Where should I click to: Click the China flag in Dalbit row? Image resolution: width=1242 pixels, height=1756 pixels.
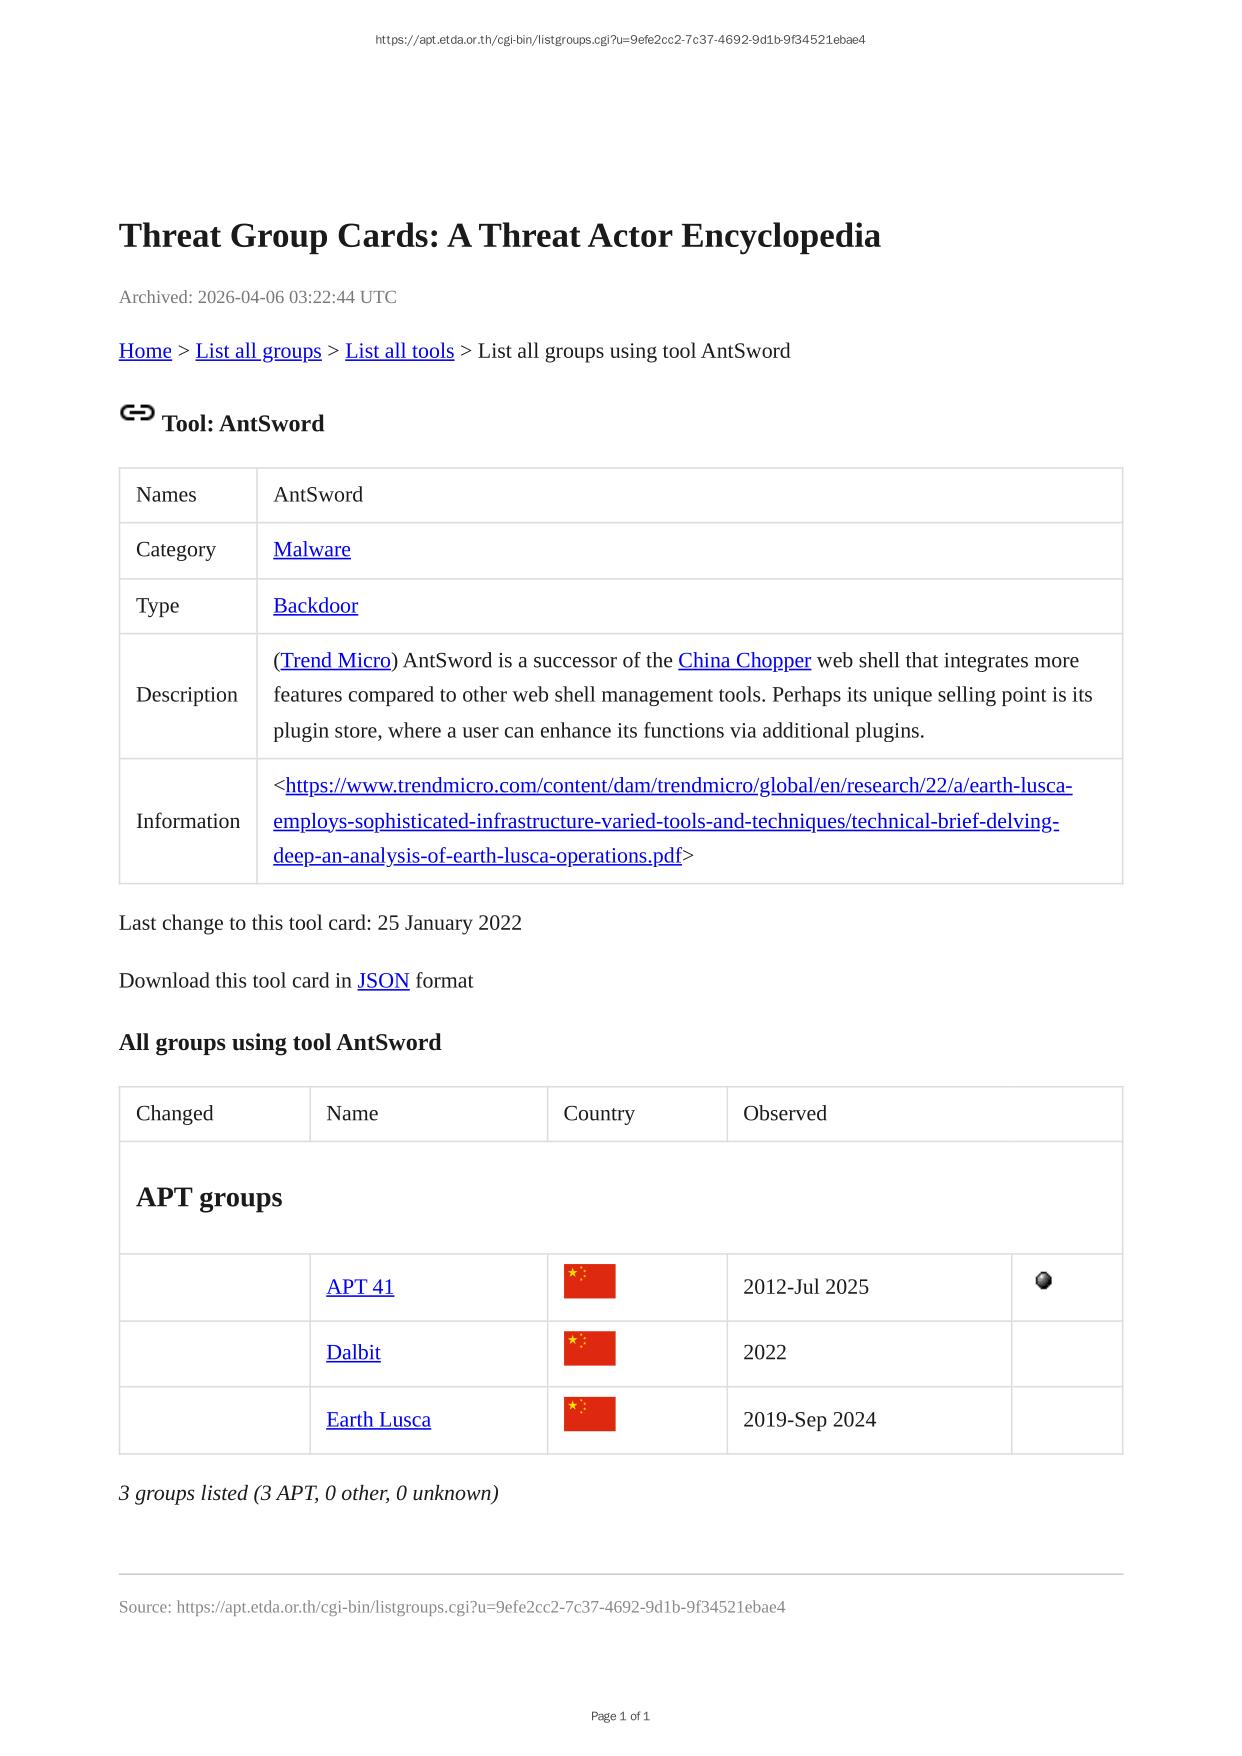pyautogui.click(x=589, y=1348)
